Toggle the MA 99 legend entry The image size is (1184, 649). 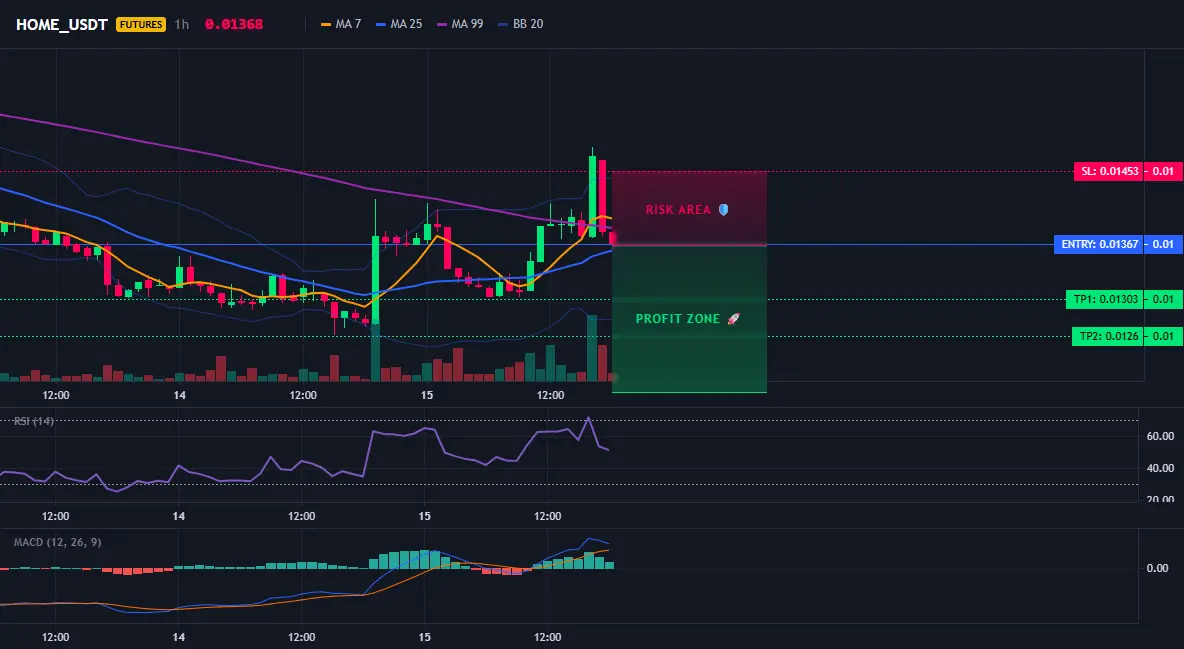461,24
